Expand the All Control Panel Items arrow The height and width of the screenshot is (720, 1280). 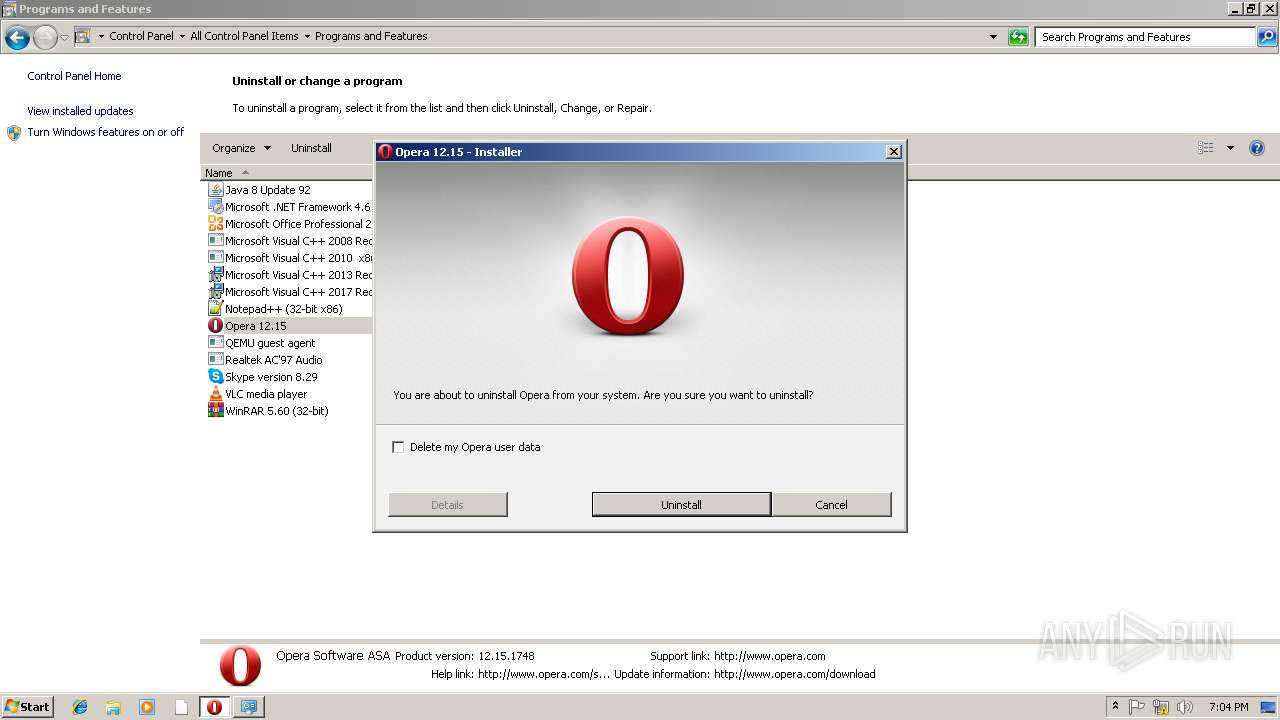tap(307, 37)
